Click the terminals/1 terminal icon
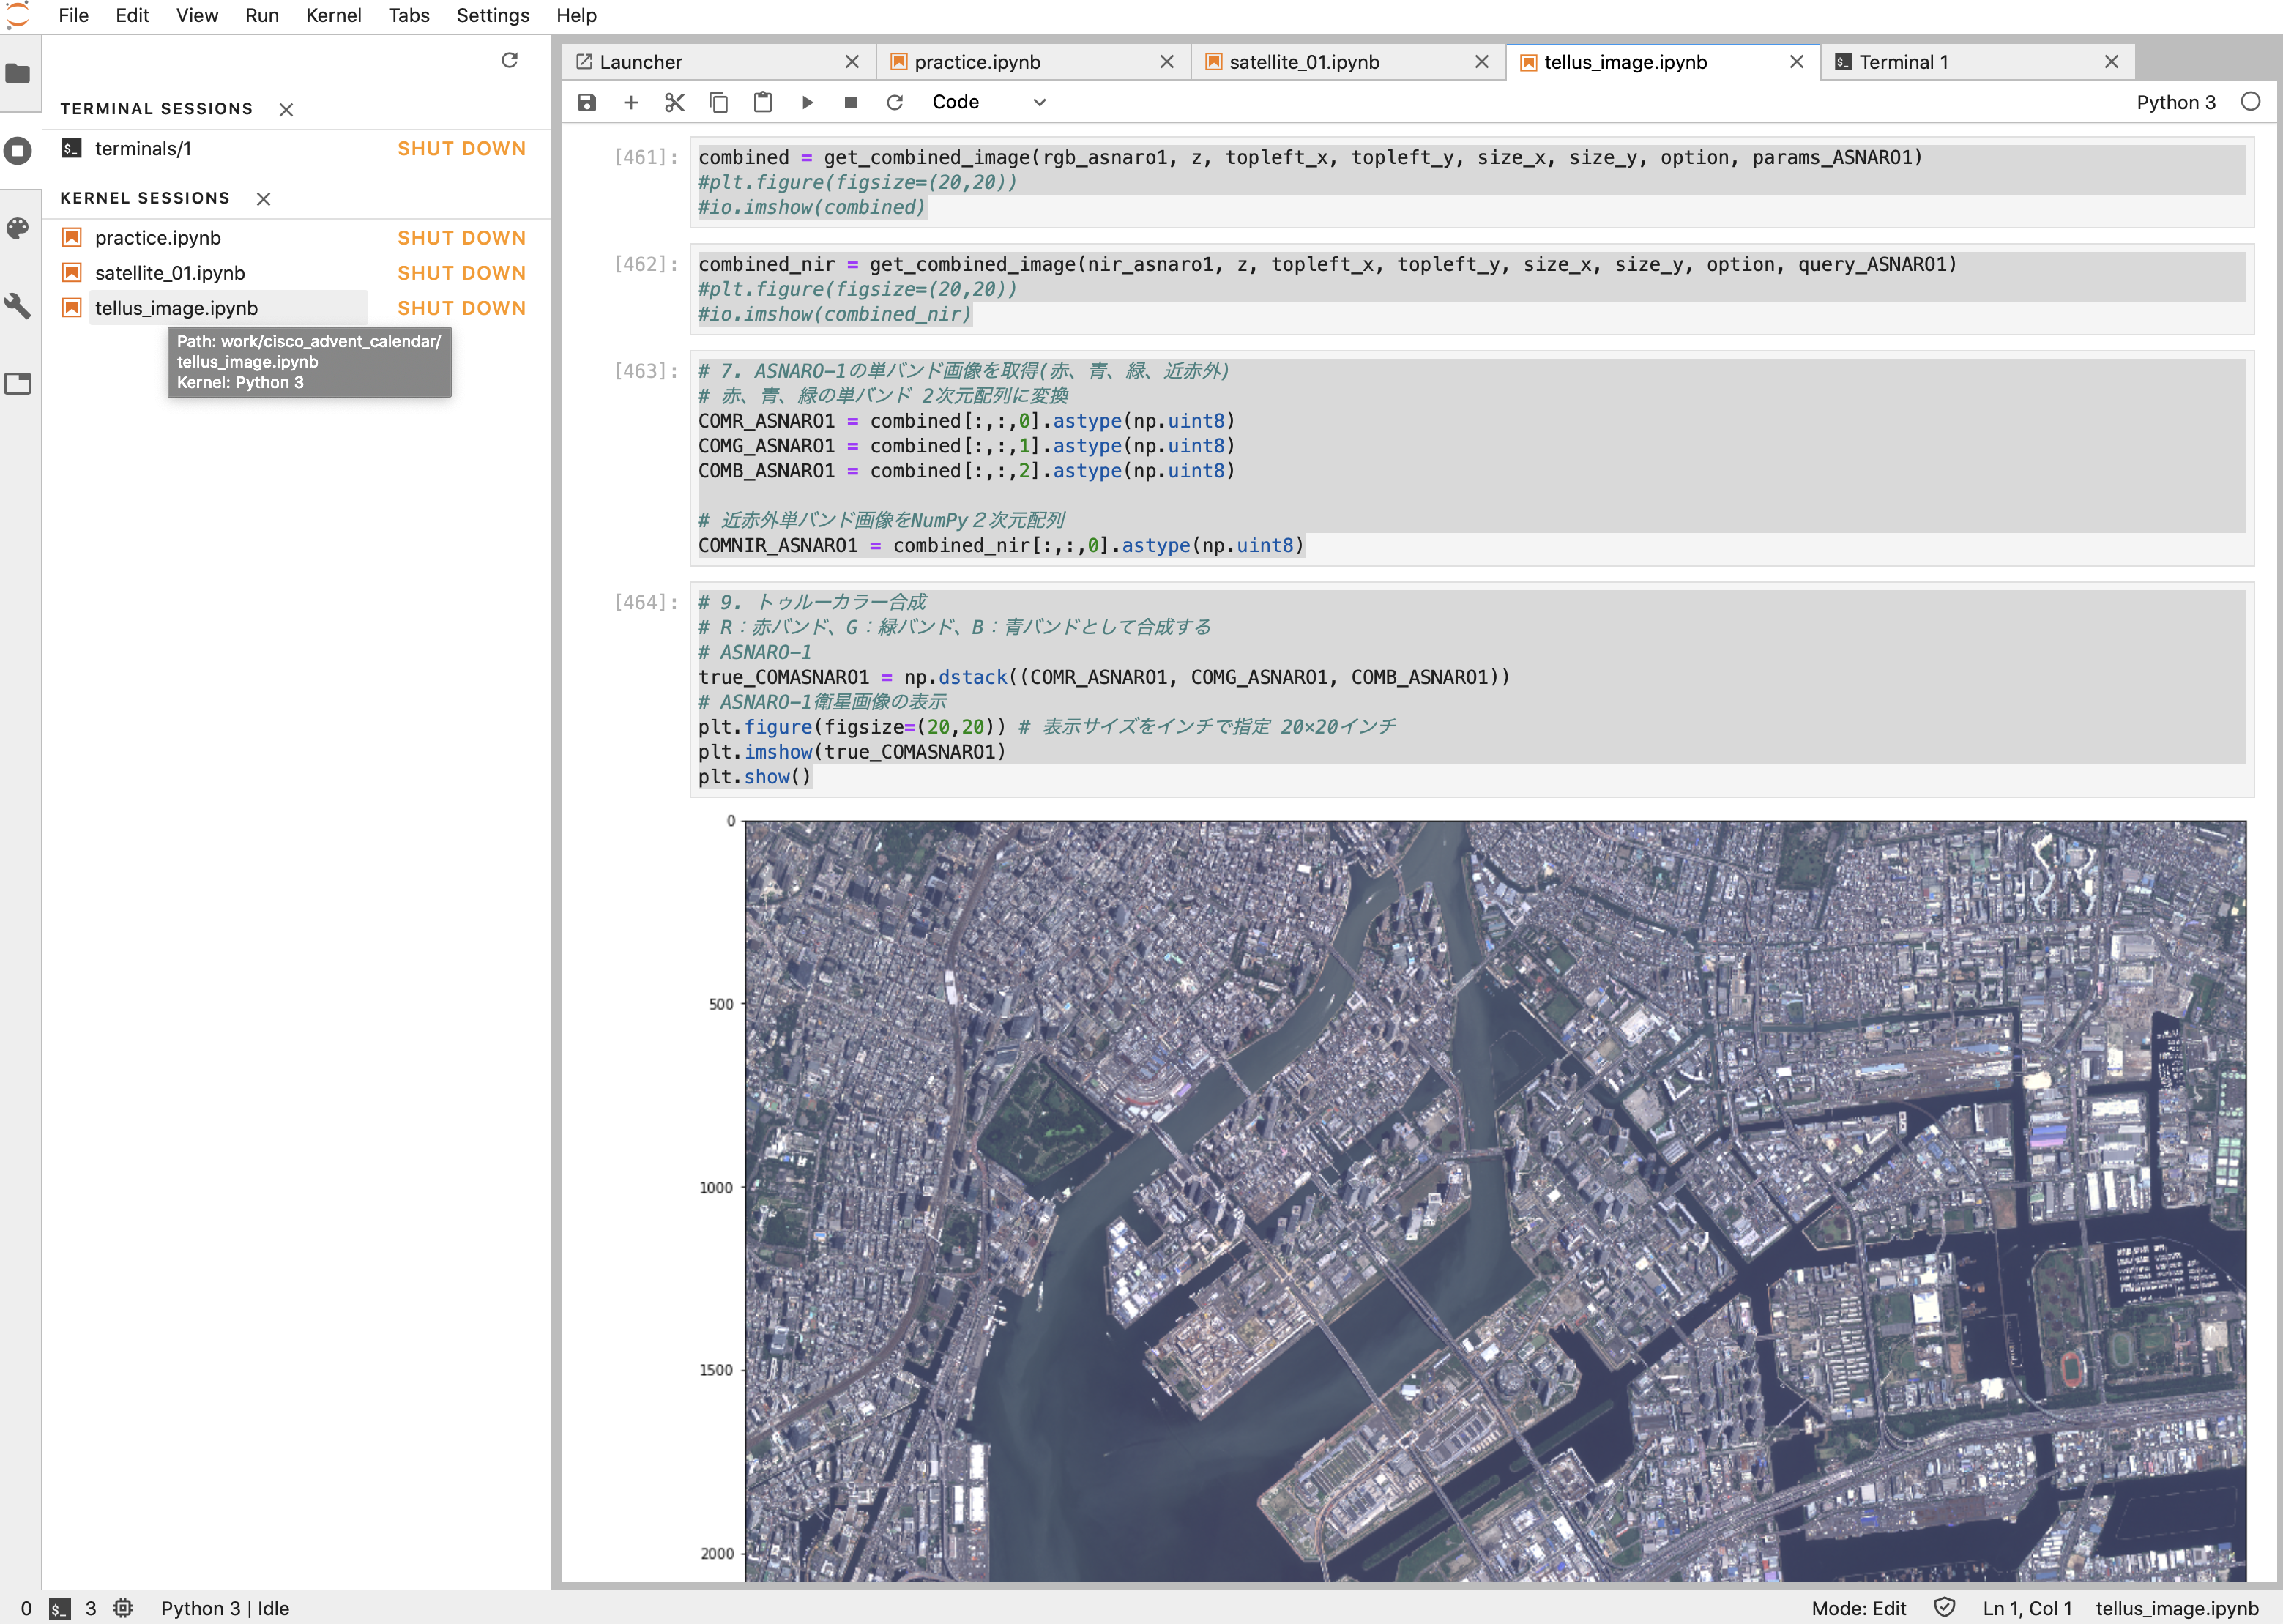Viewport: 2283px width, 1624px height. point(71,148)
